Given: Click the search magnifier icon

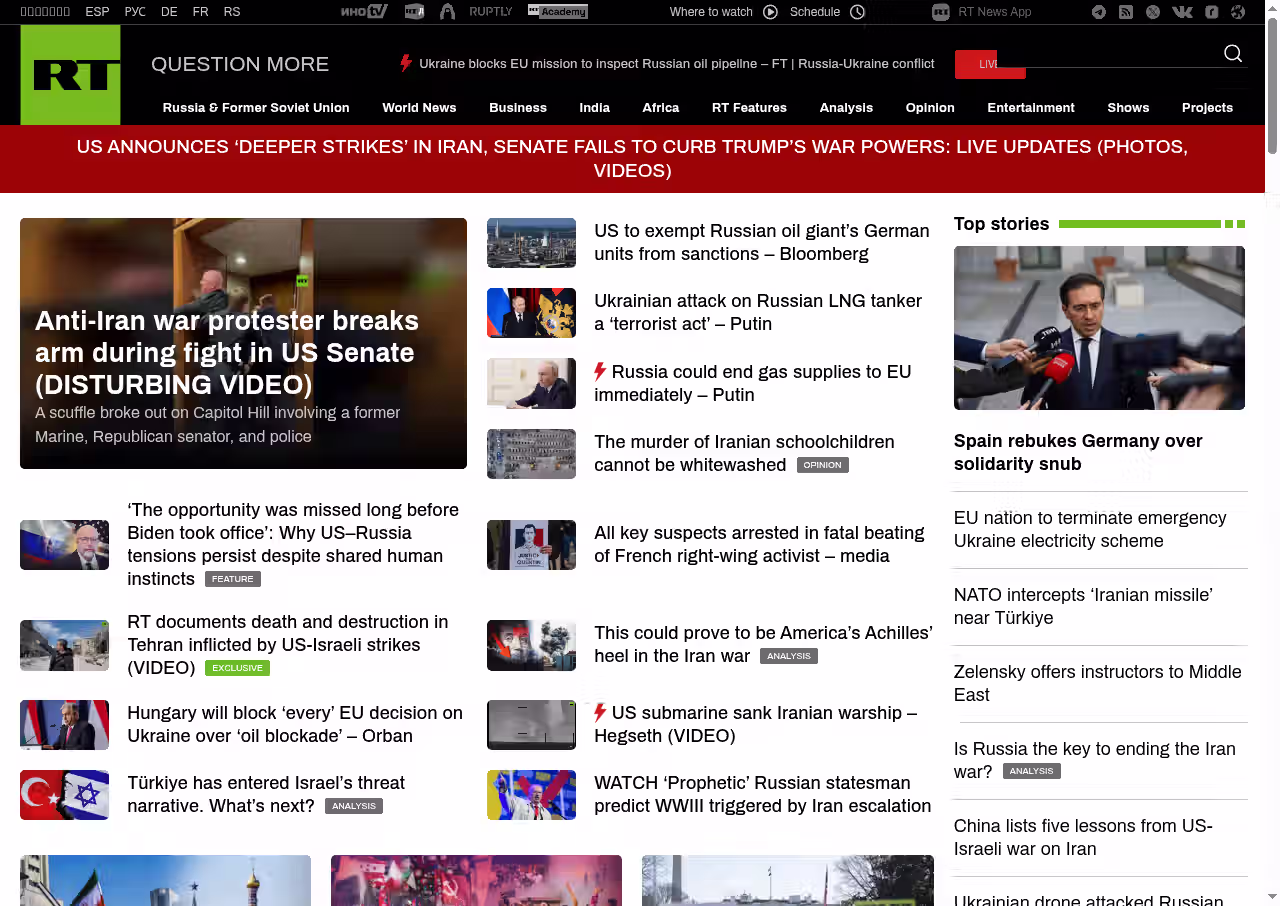Looking at the screenshot, I should pos(1233,54).
